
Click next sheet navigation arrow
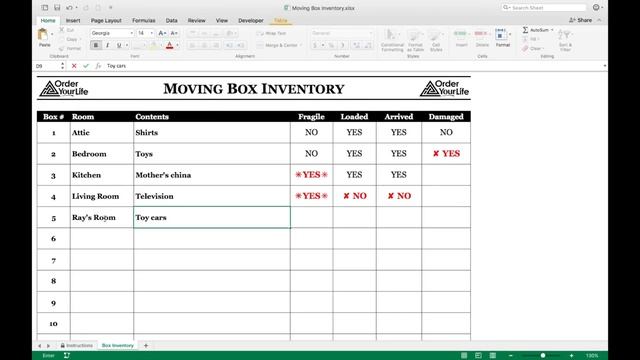(x=48, y=346)
